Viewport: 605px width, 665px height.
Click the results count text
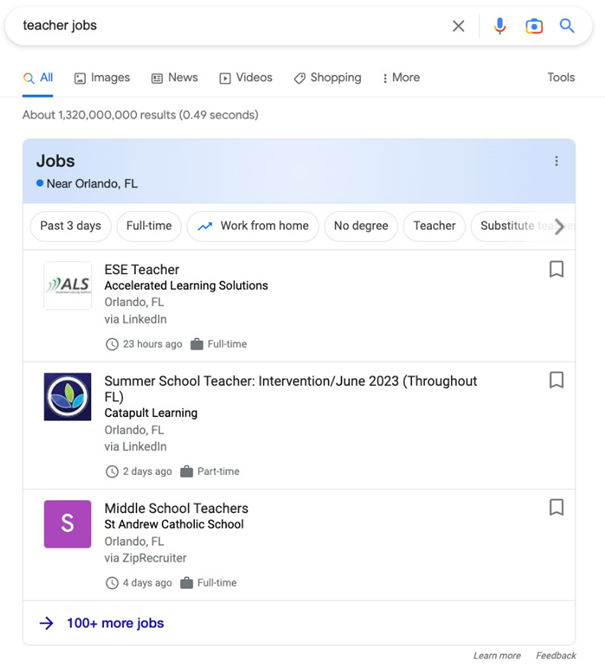(x=140, y=115)
